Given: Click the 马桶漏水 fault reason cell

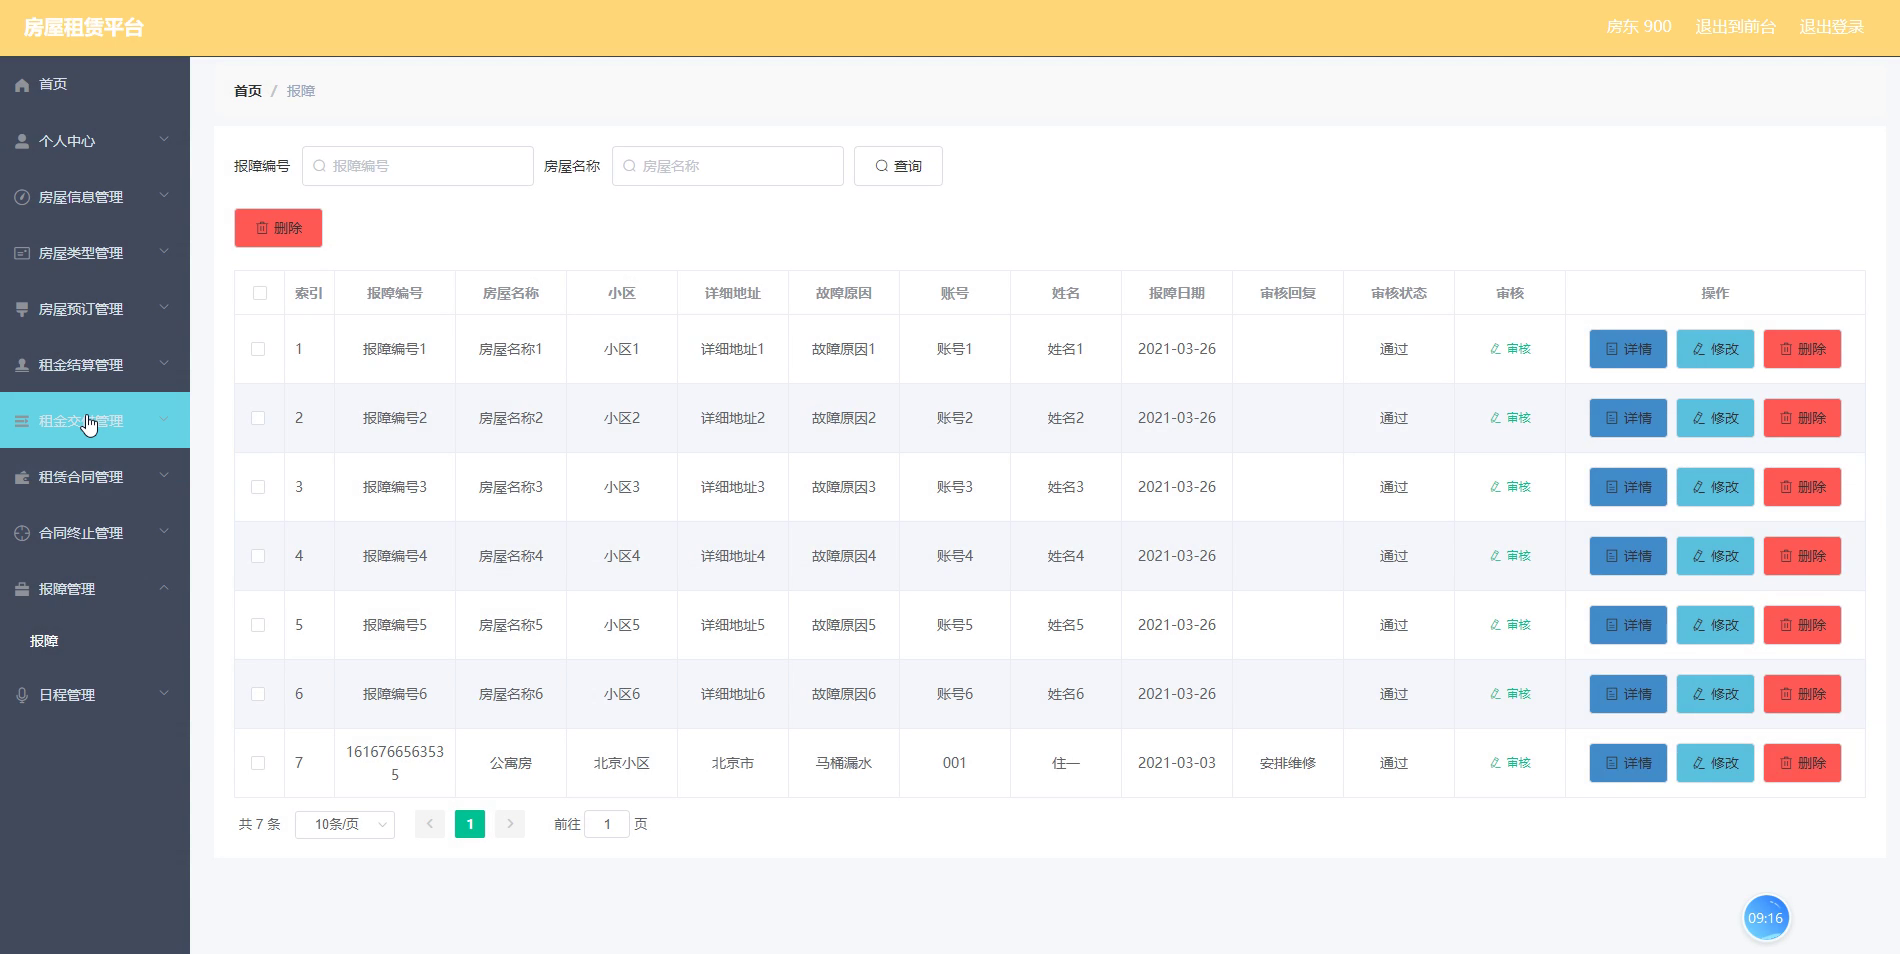Looking at the screenshot, I should pyautogui.click(x=844, y=763).
